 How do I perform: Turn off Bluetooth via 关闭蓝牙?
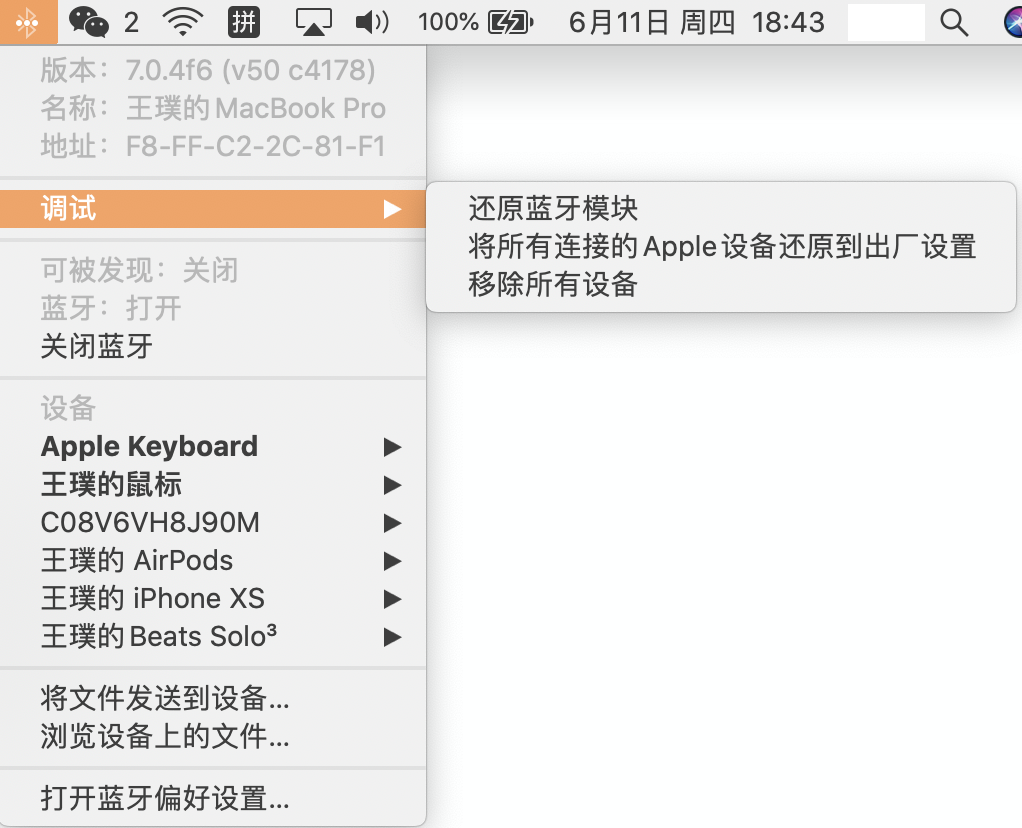point(97,346)
